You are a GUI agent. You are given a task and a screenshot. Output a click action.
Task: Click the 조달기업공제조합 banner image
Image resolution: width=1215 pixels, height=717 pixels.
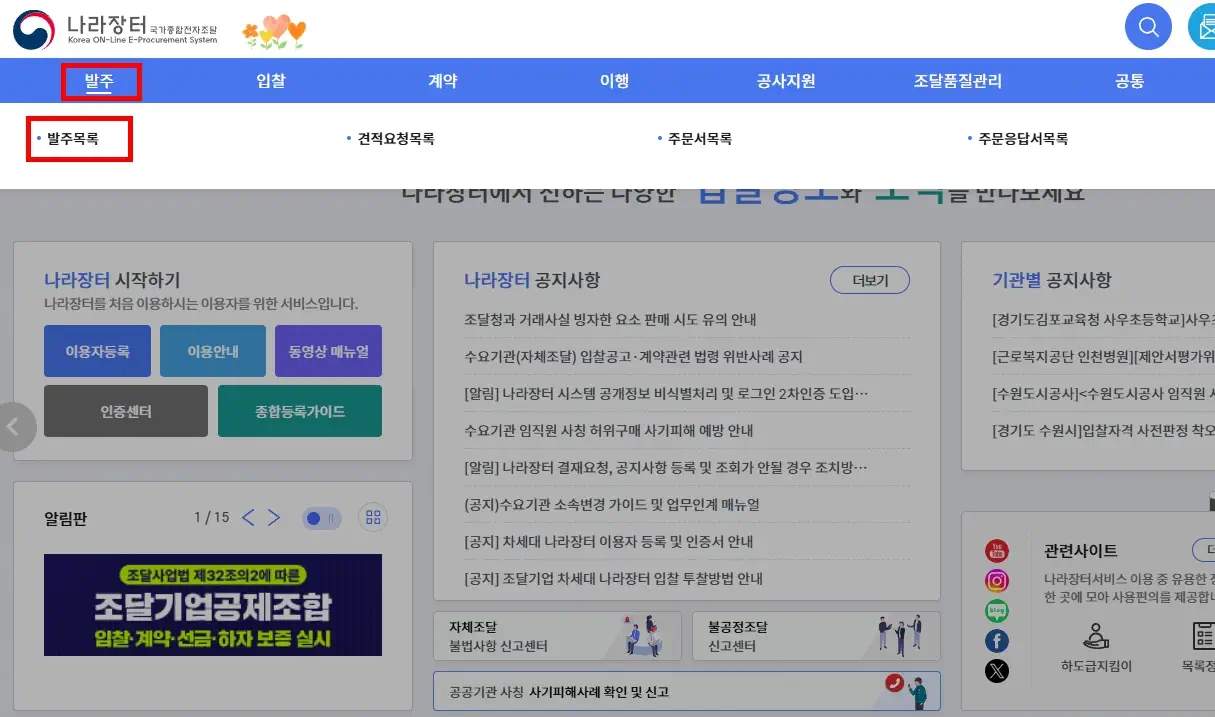pos(213,605)
